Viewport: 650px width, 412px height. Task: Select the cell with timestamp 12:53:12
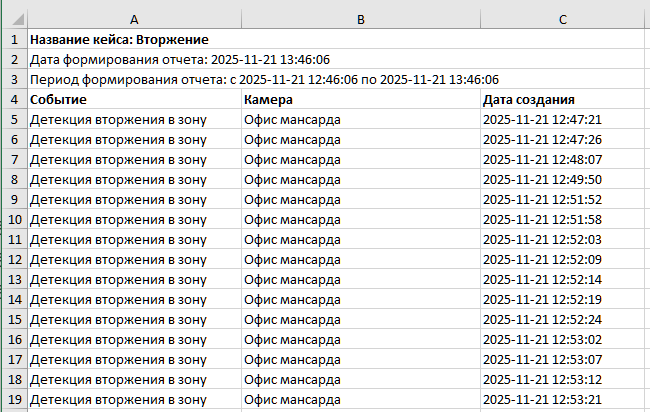(542, 379)
